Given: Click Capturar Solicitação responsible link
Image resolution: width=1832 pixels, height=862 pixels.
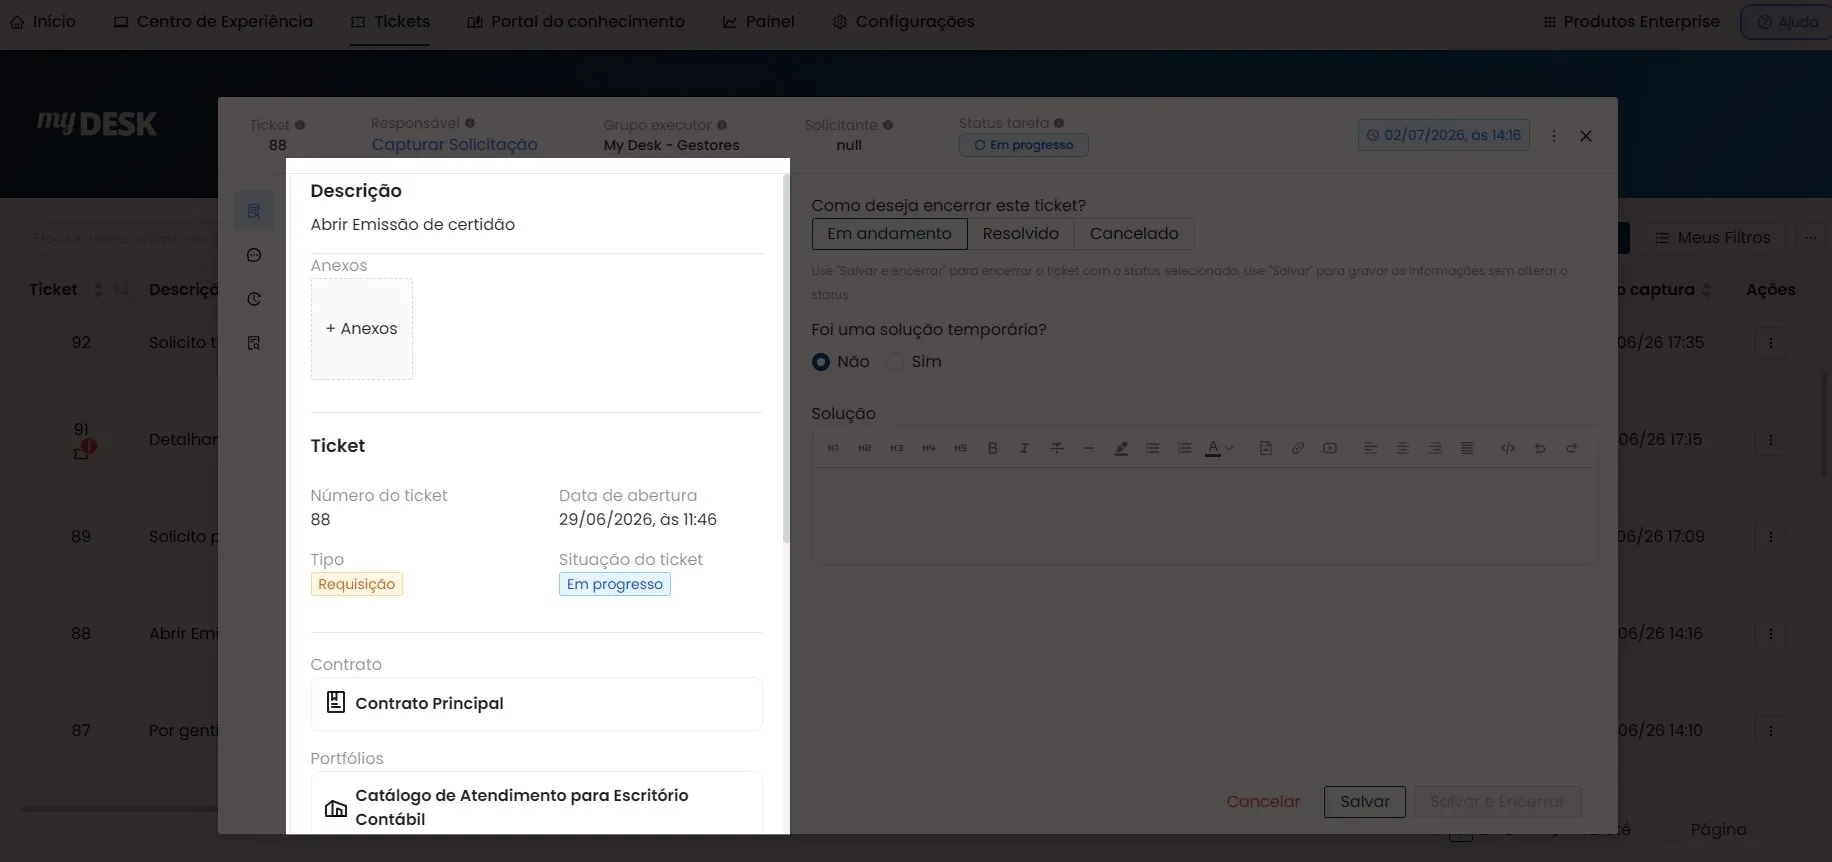Looking at the screenshot, I should click(454, 145).
